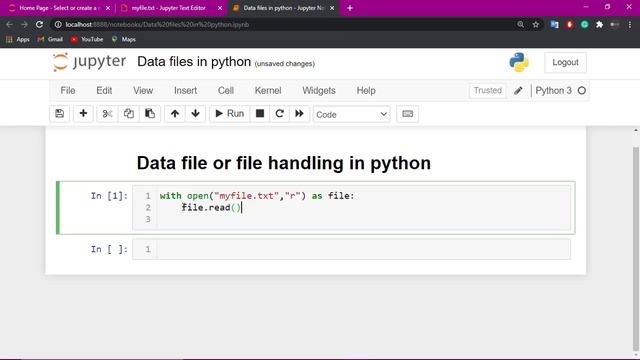Viewport: 640px width, 360px height.
Task: Switch to the myfile.txt Text Editor tab
Action: 170,8
